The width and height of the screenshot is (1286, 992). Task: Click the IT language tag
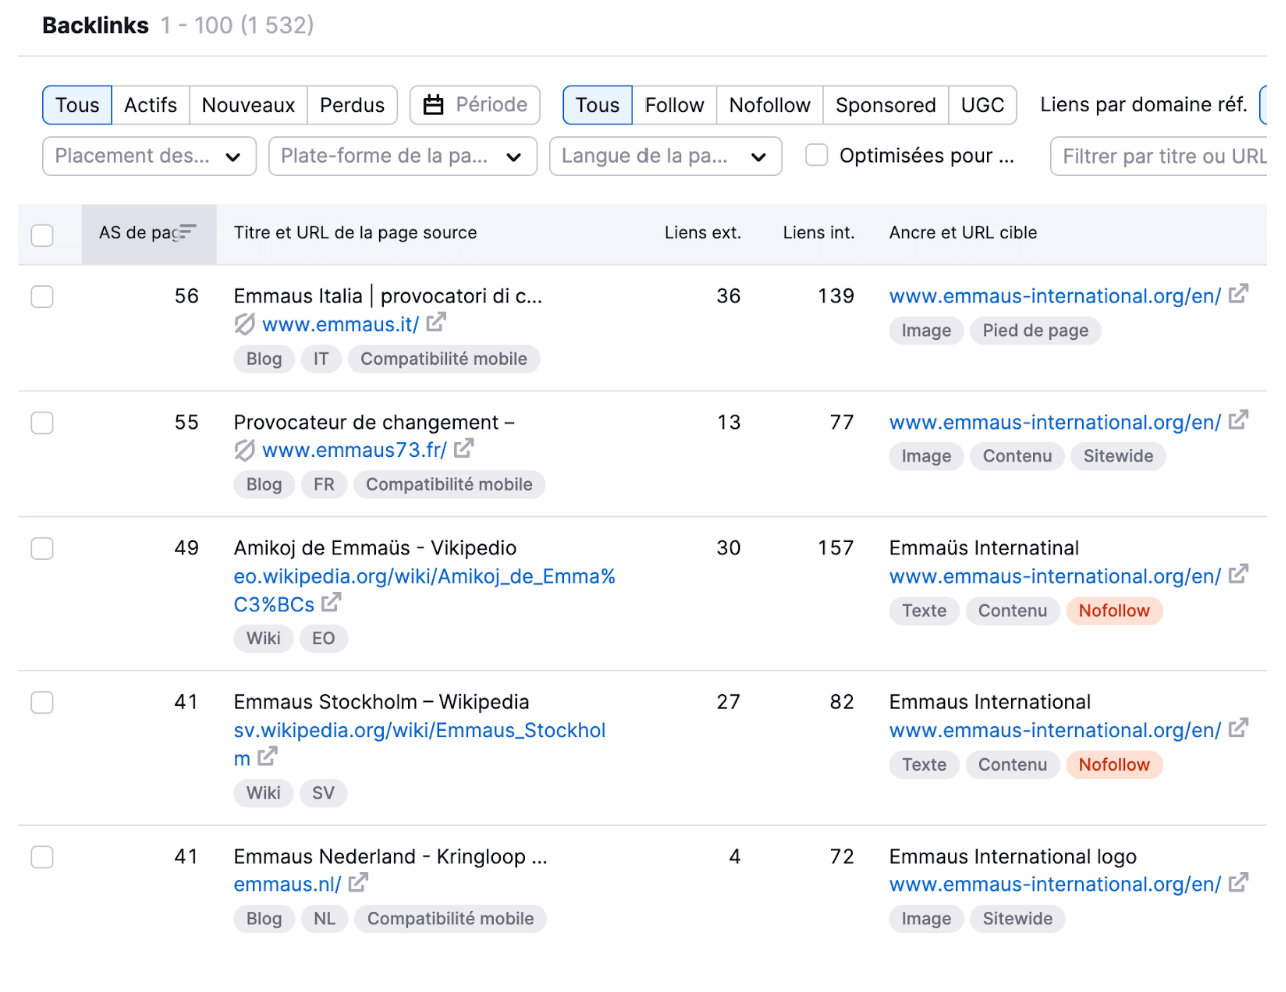[321, 358]
